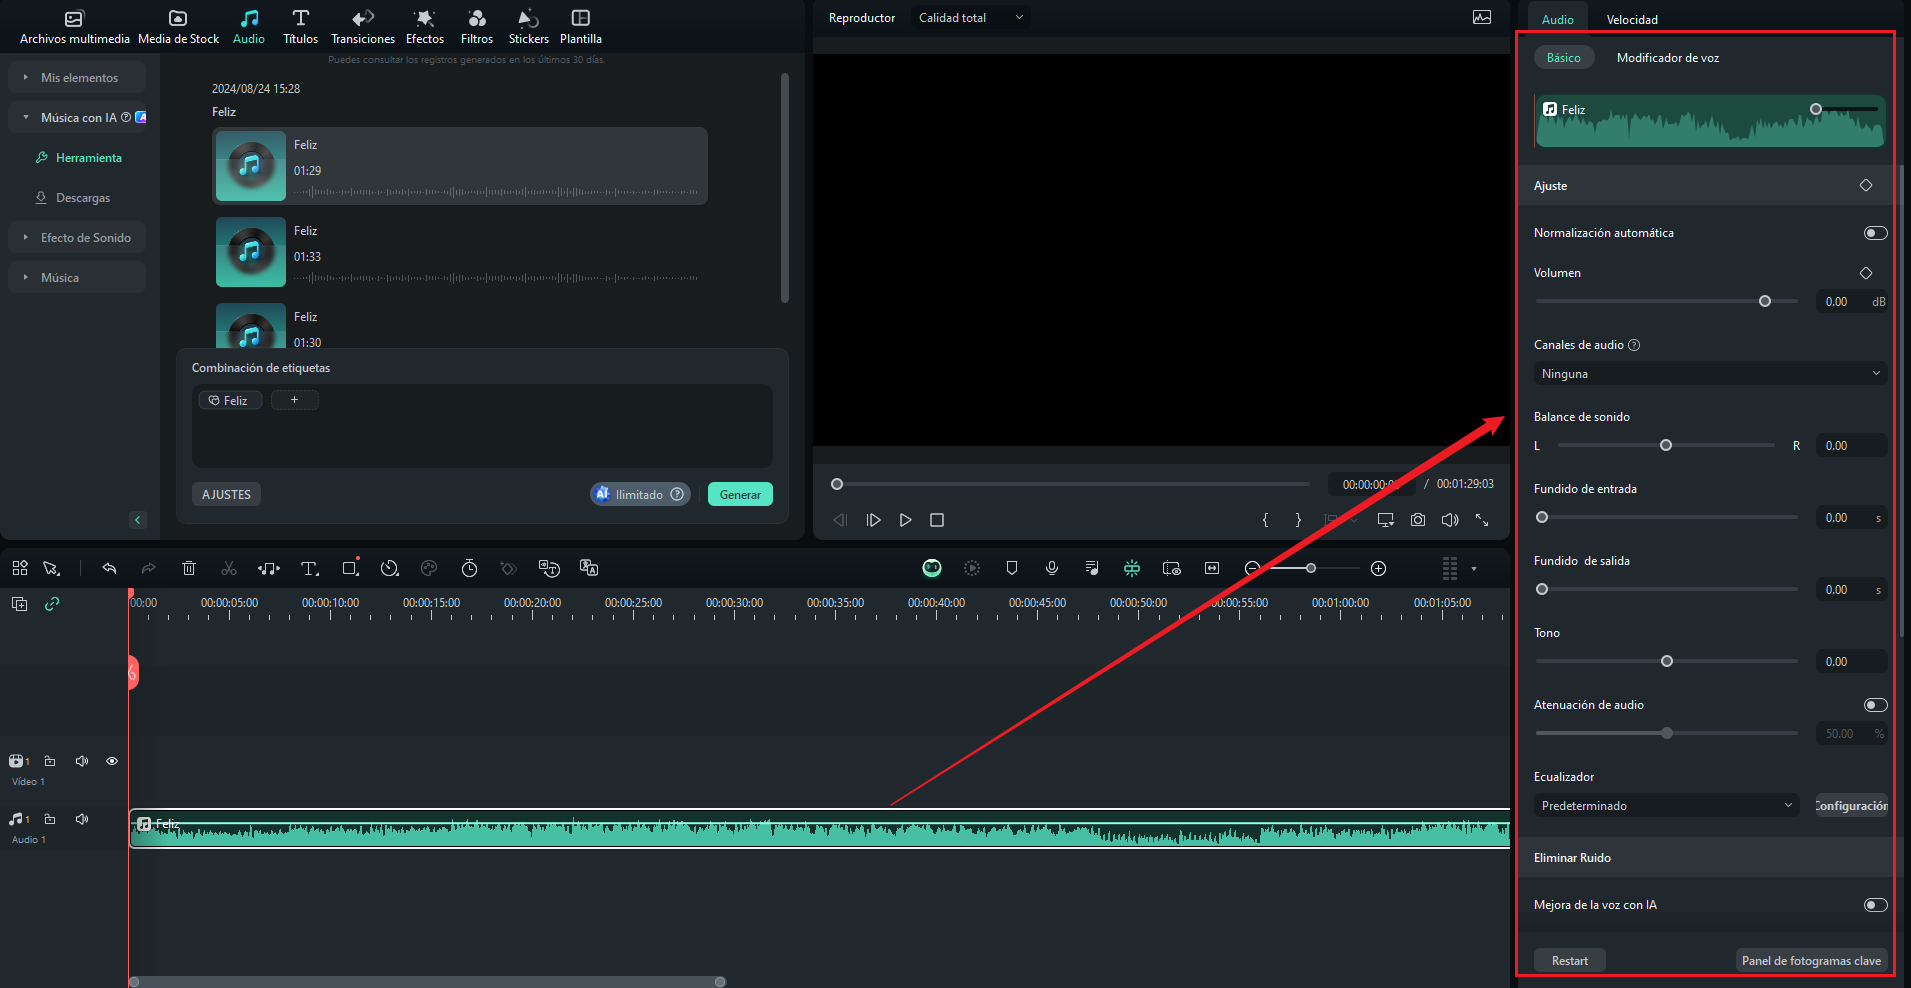Add a Volumen keyframe with the diamond
The height and width of the screenshot is (988, 1911).
point(1866,273)
